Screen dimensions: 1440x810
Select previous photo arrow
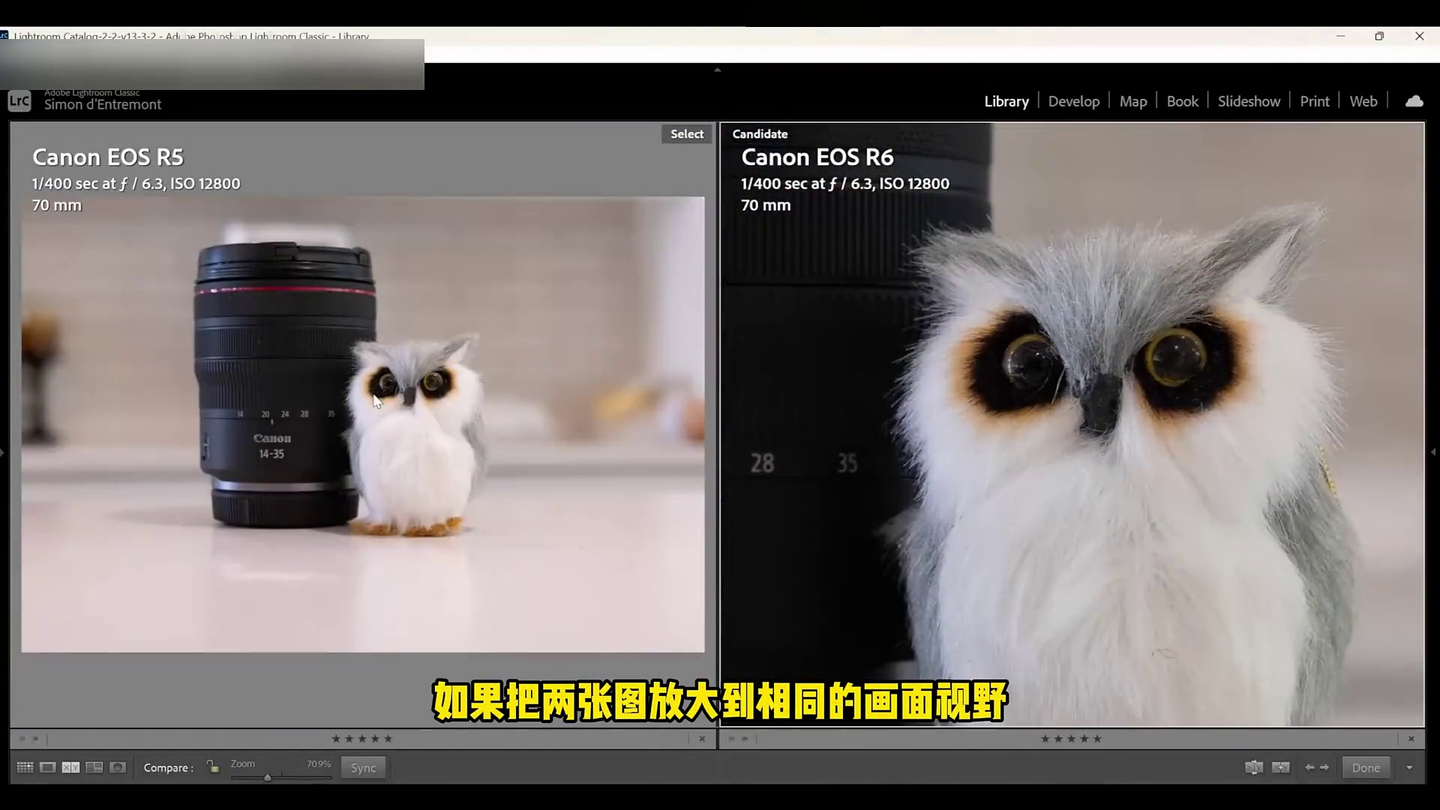(1310, 768)
